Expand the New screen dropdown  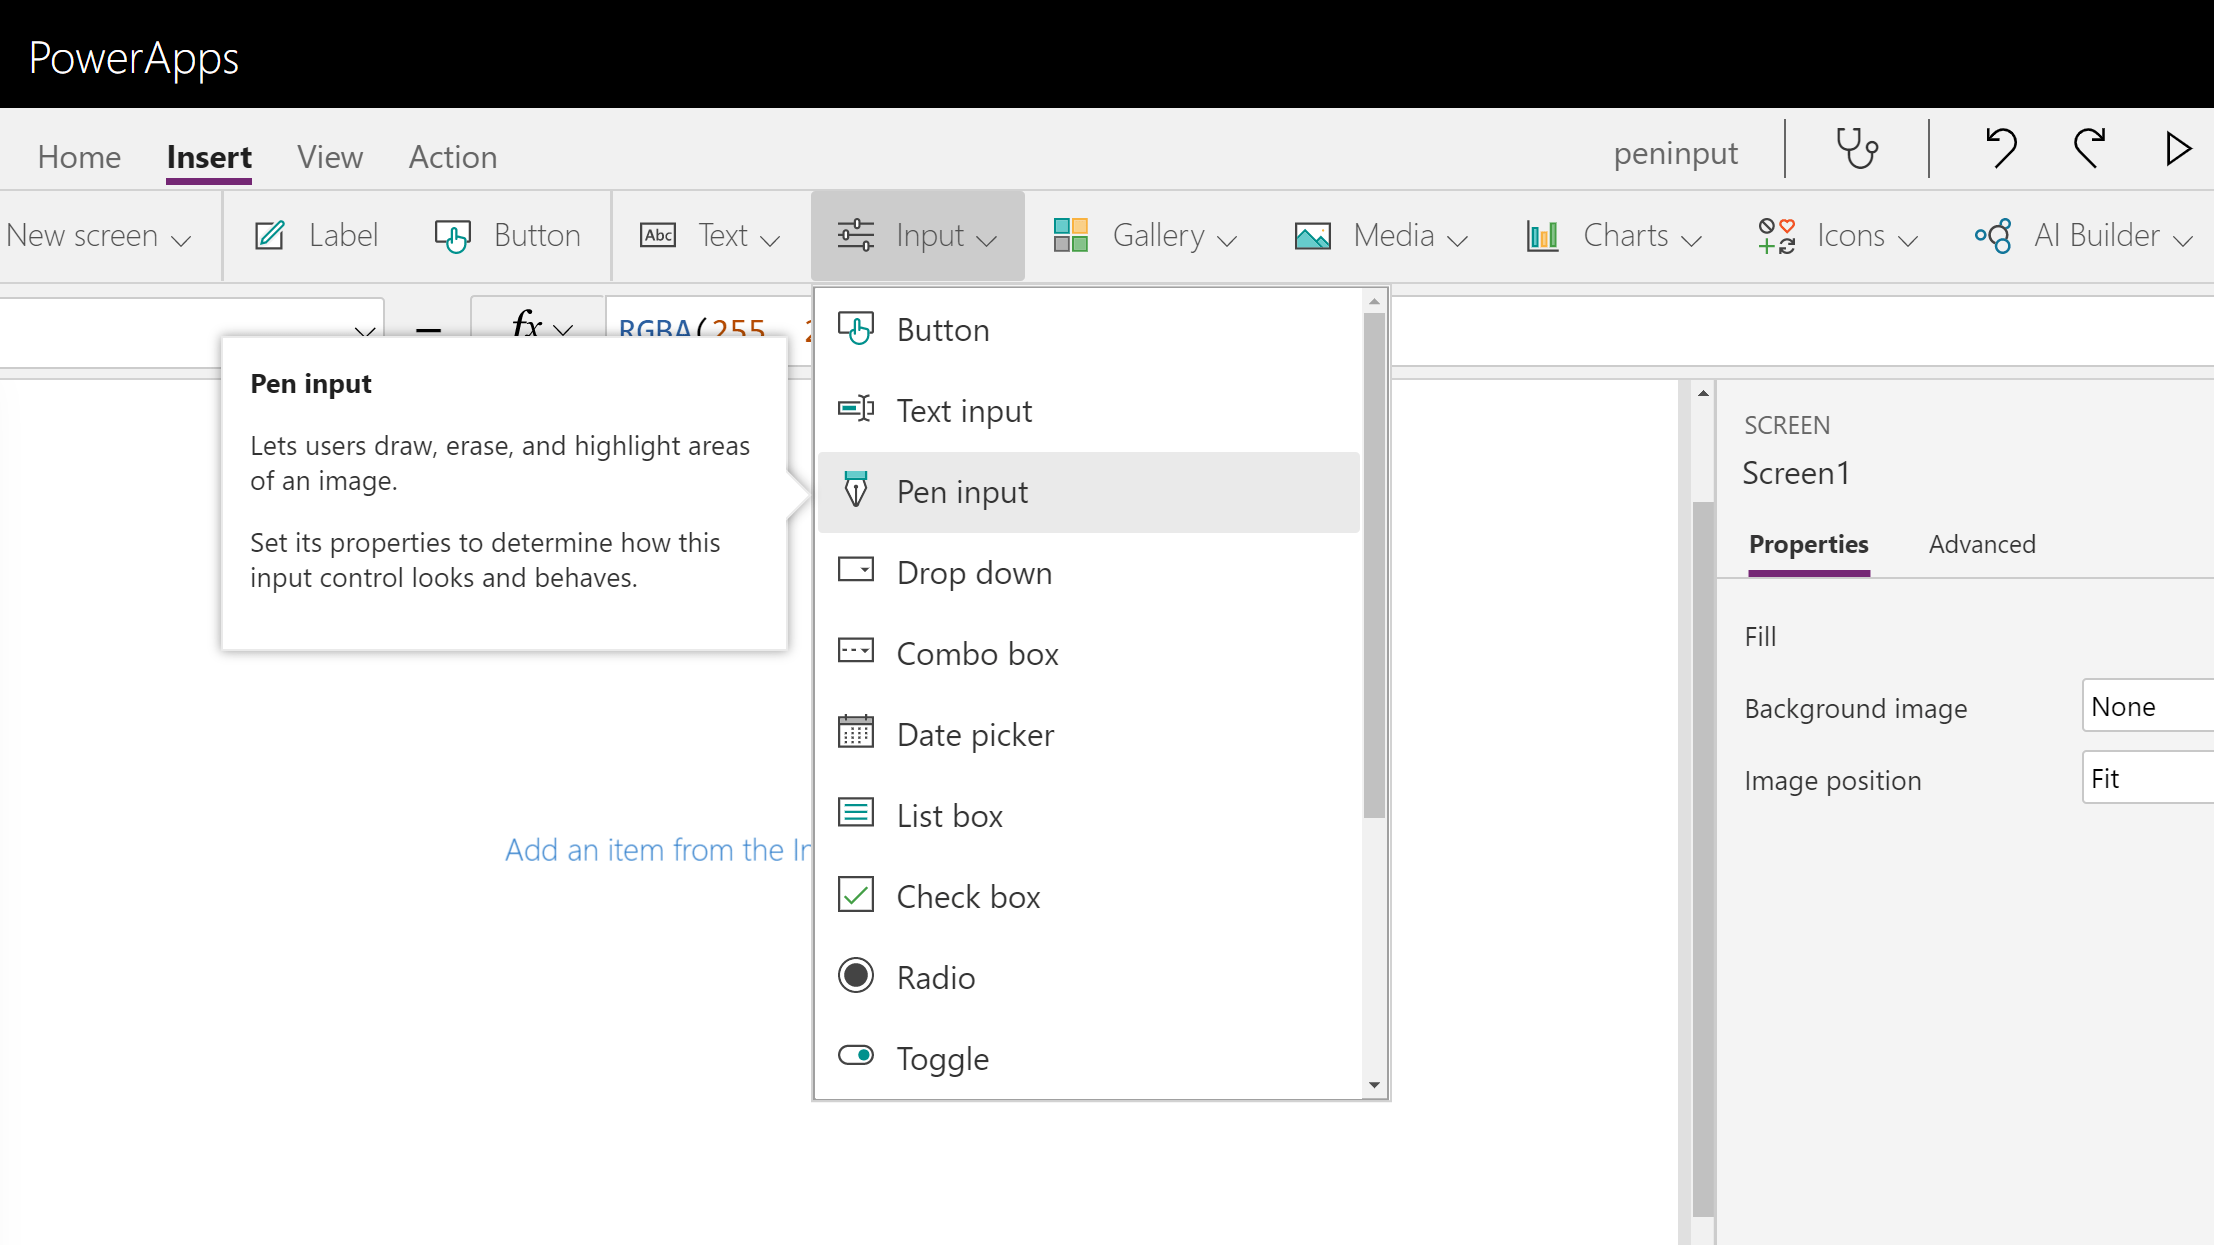pyautogui.click(x=98, y=236)
